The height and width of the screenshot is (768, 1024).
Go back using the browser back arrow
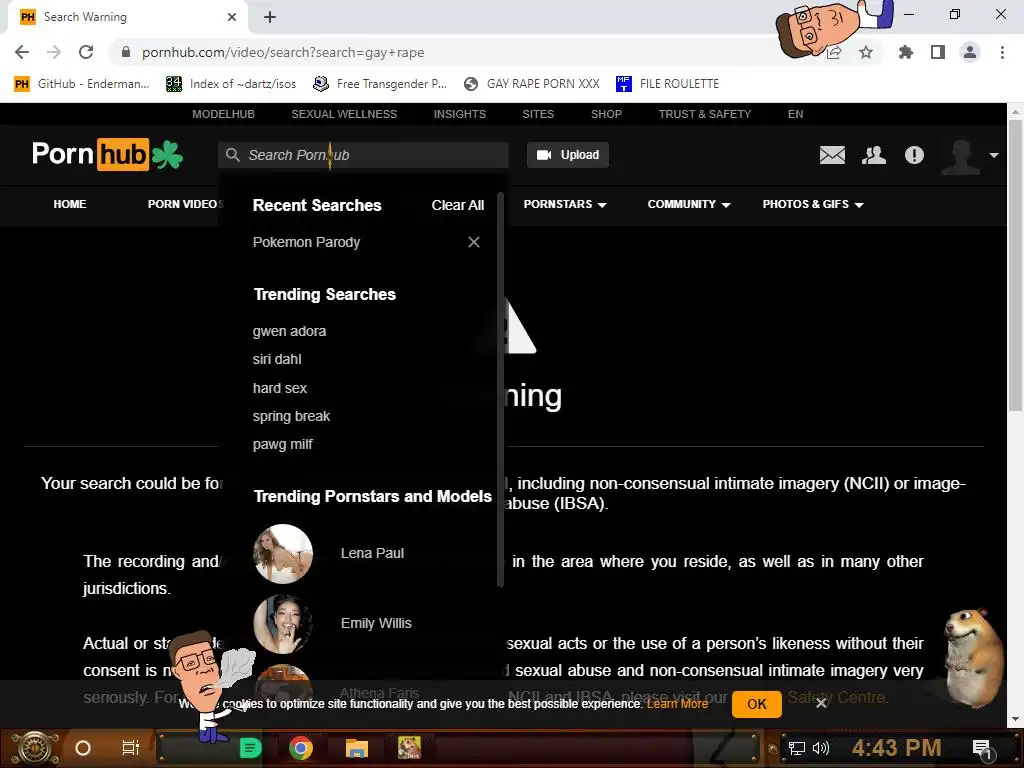click(x=22, y=52)
